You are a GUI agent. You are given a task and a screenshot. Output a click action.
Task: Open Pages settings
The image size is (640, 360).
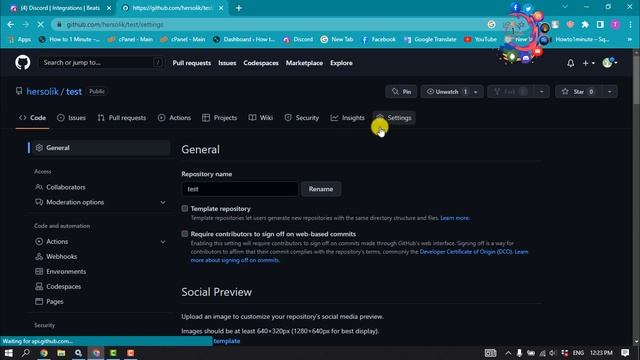click(100, 302)
